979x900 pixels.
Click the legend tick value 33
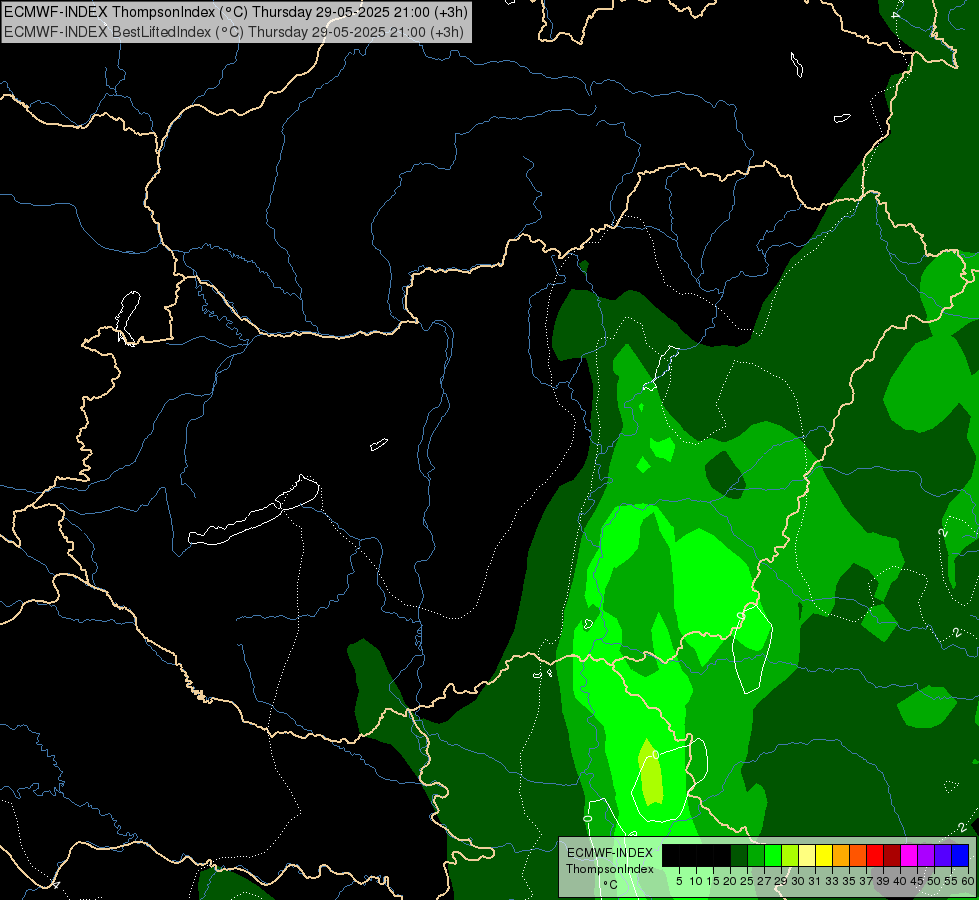(x=832, y=881)
